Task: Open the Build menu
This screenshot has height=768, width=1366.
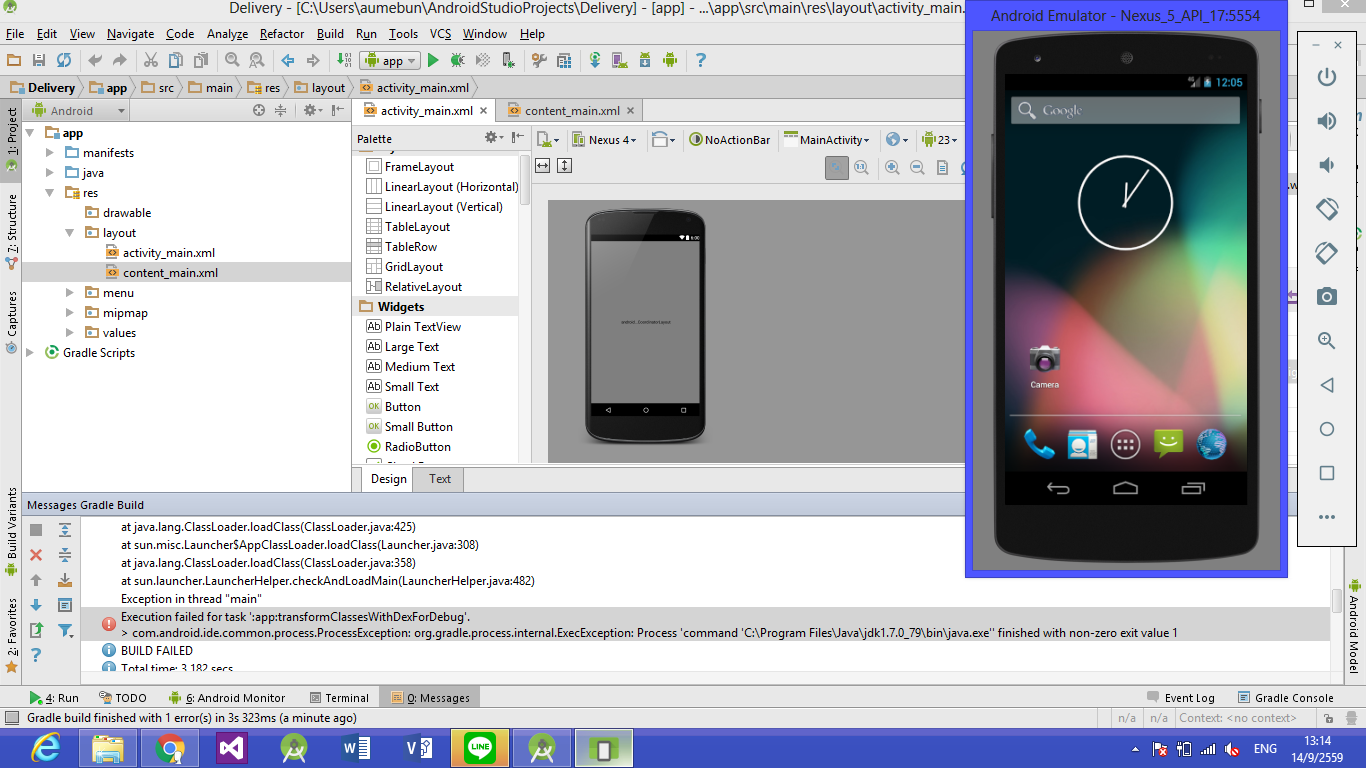Action: [330, 34]
